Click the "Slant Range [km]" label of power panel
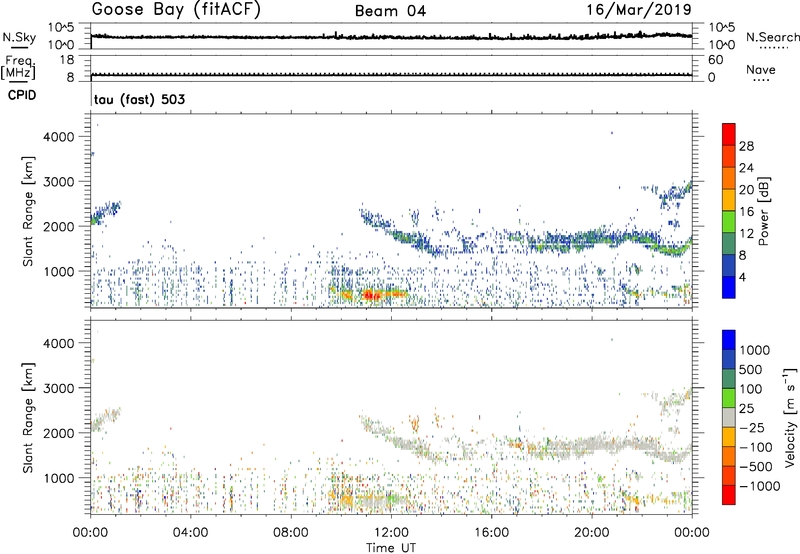The height and width of the screenshot is (554, 800). pyautogui.click(x=28, y=211)
